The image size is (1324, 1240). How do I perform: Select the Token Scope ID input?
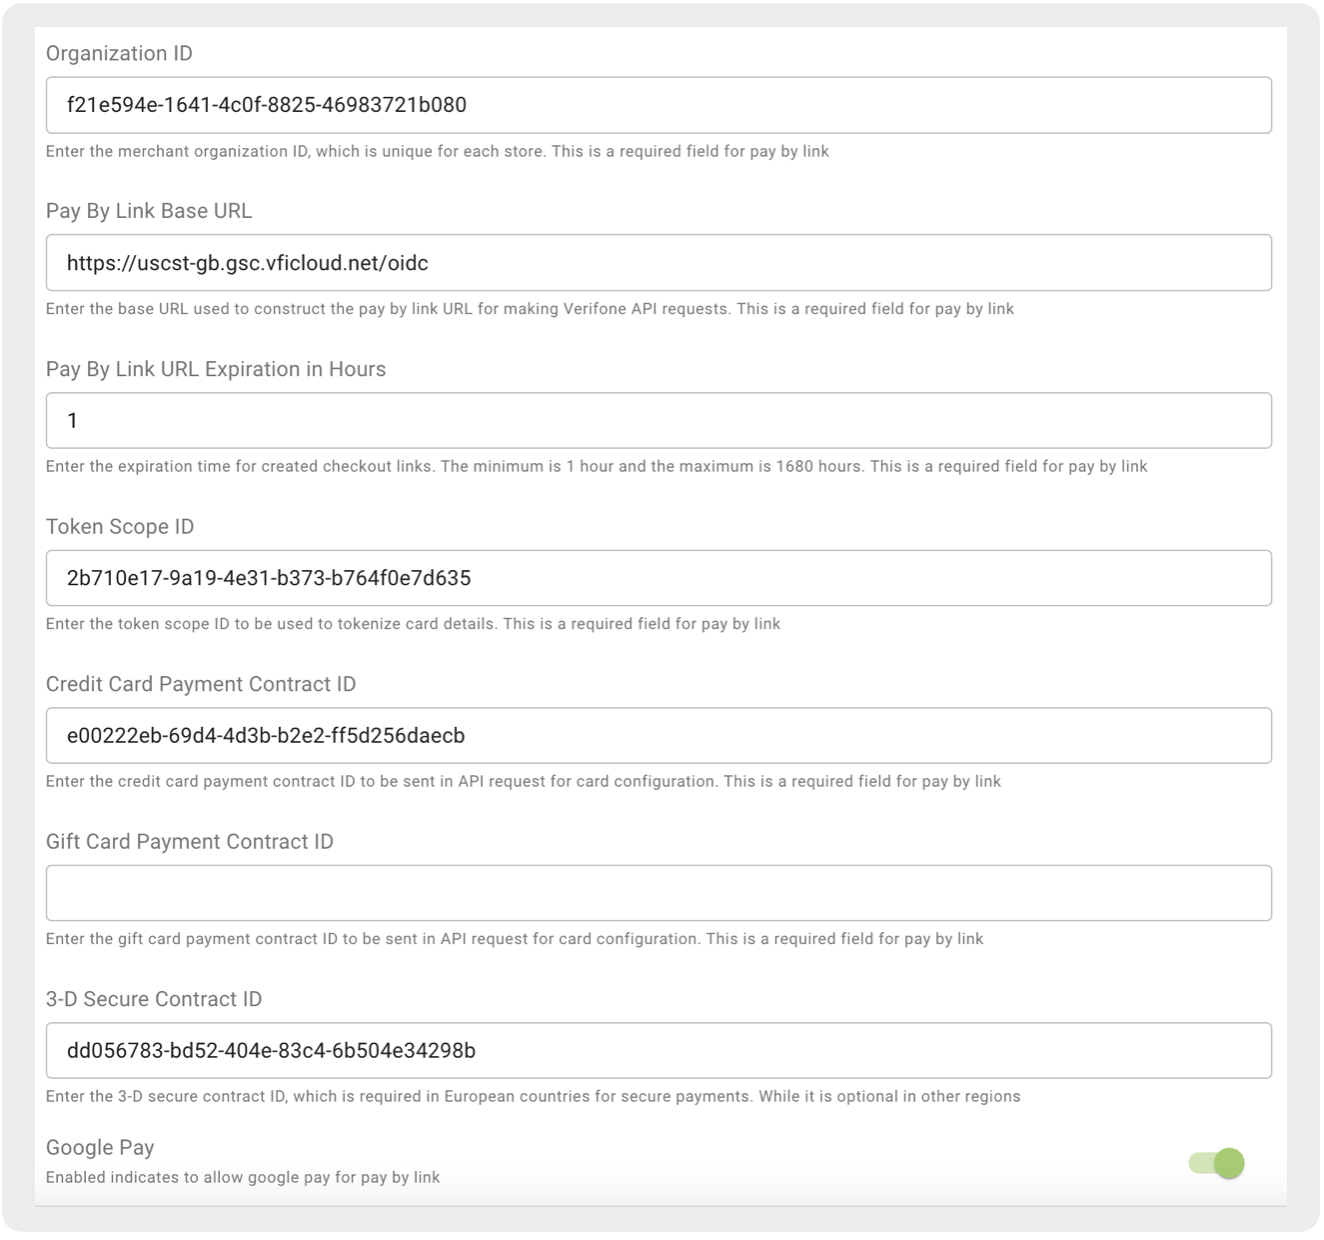659,578
